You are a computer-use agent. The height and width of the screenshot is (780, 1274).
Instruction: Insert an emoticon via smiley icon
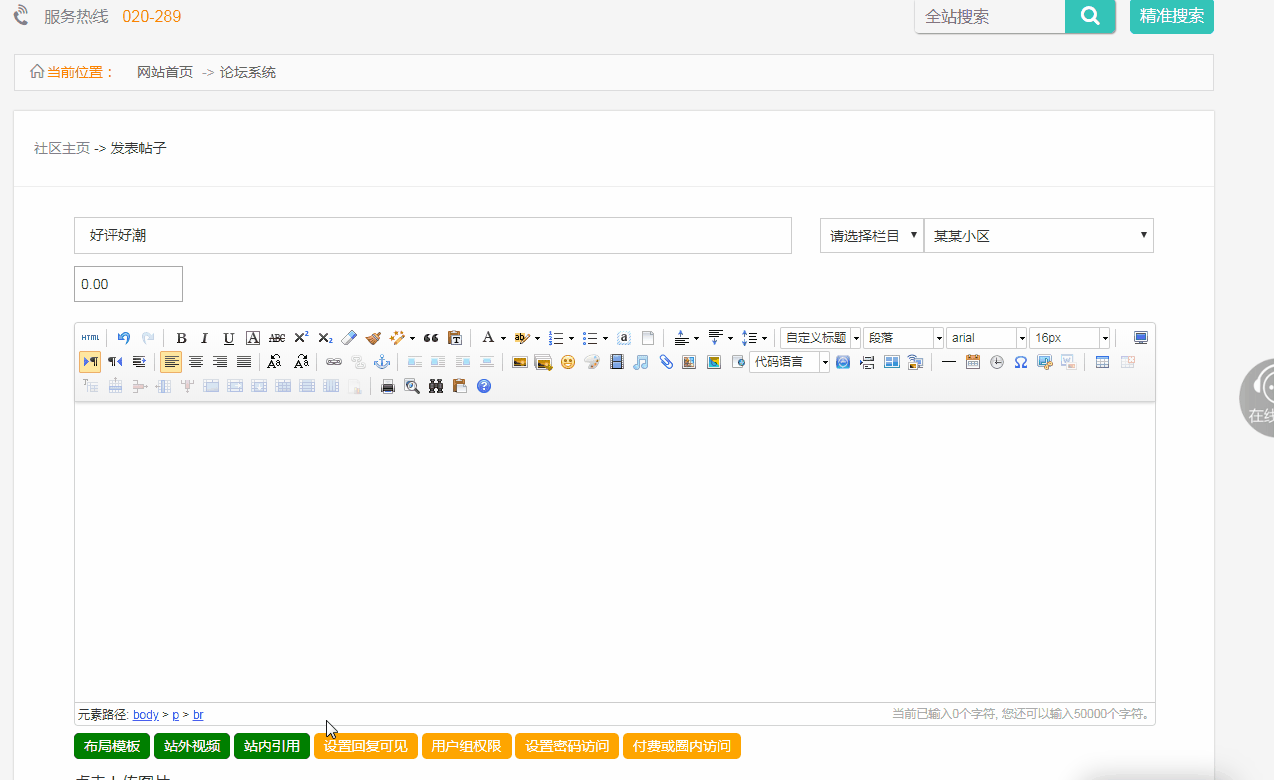pyautogui.click(x=568, y=362)
